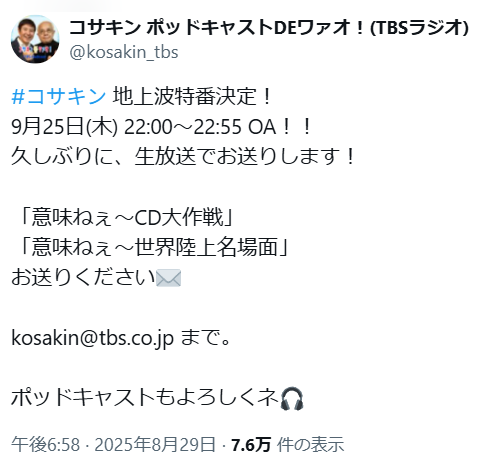
Task: Click the 地上波特番決定！ announcement text
Action: [193, 96]
